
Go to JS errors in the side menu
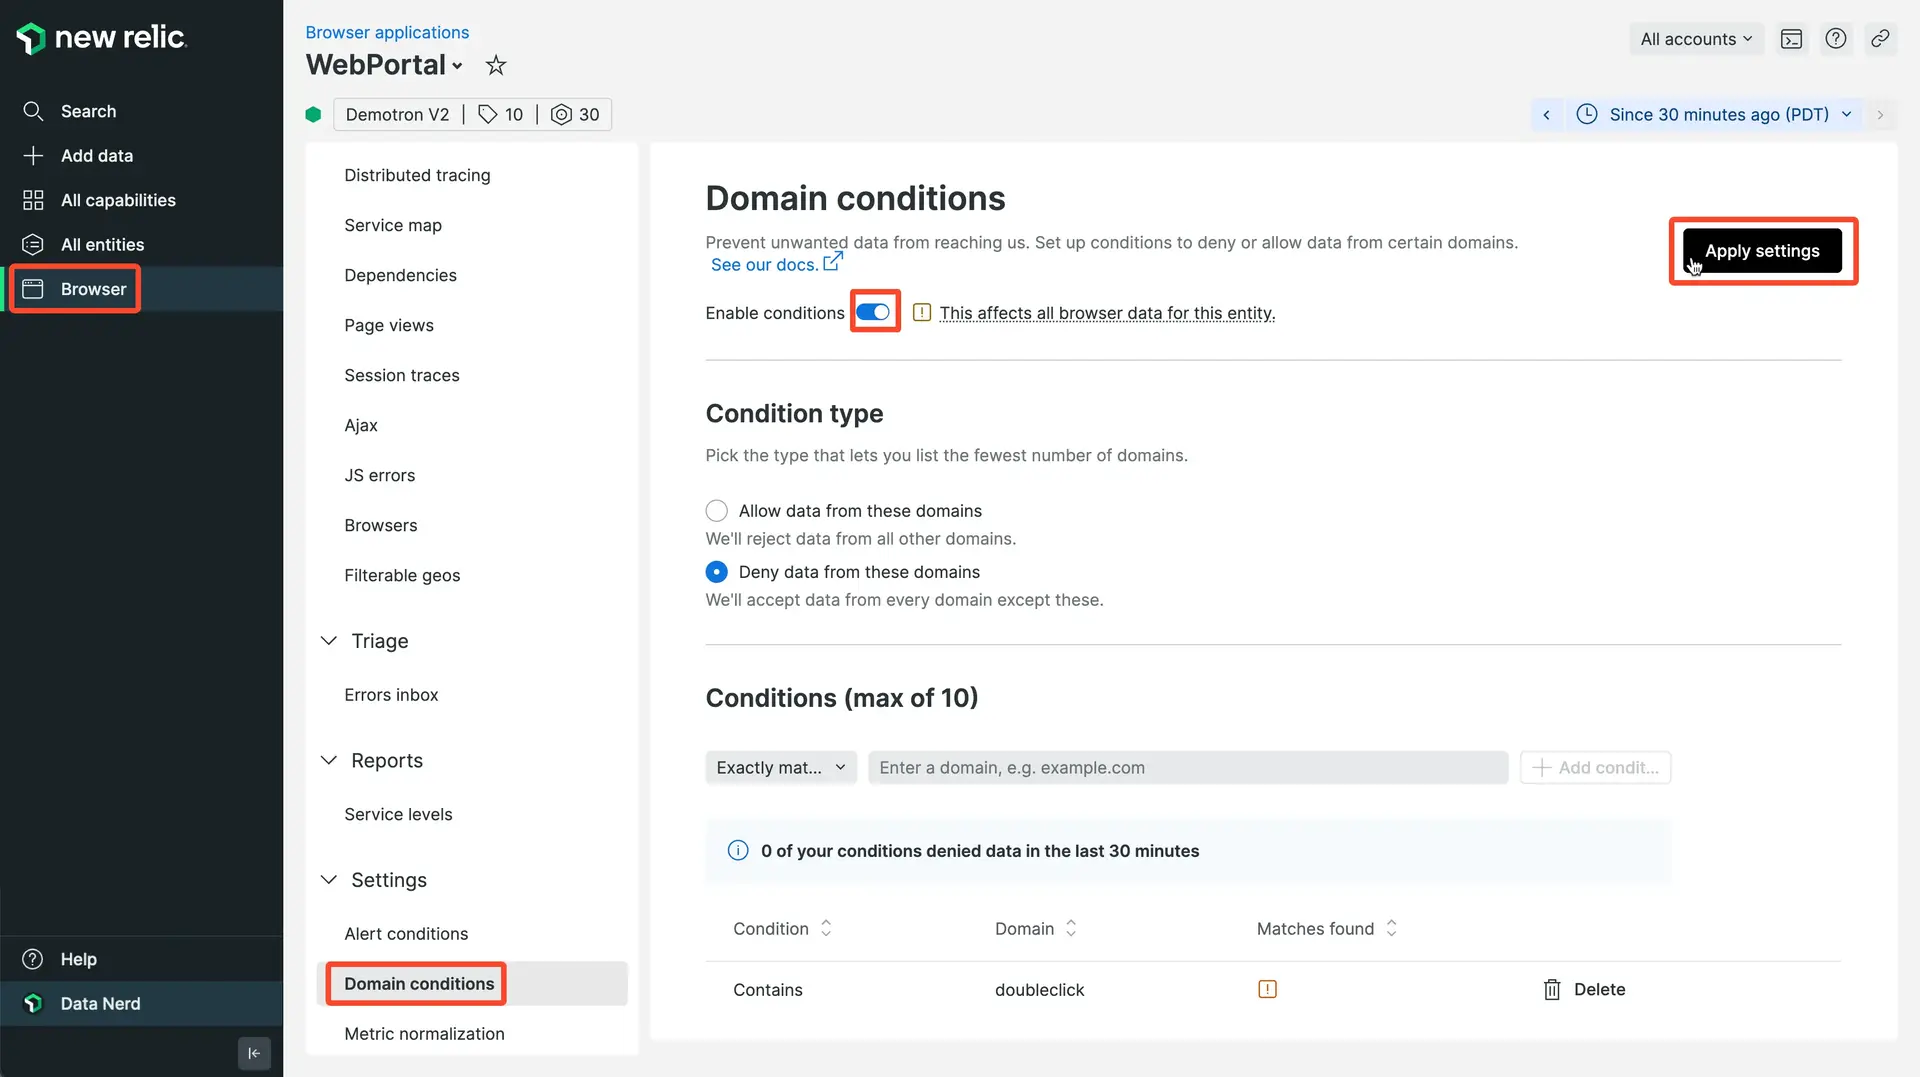click(x=379, y=476)
